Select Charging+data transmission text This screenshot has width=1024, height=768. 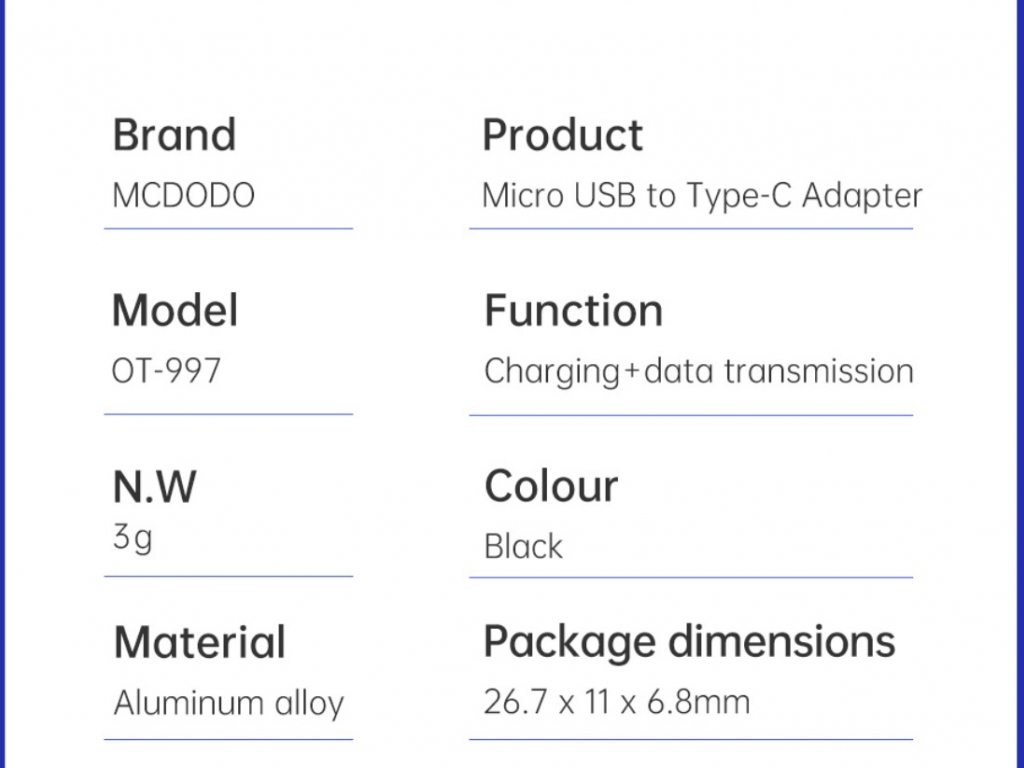699,372
